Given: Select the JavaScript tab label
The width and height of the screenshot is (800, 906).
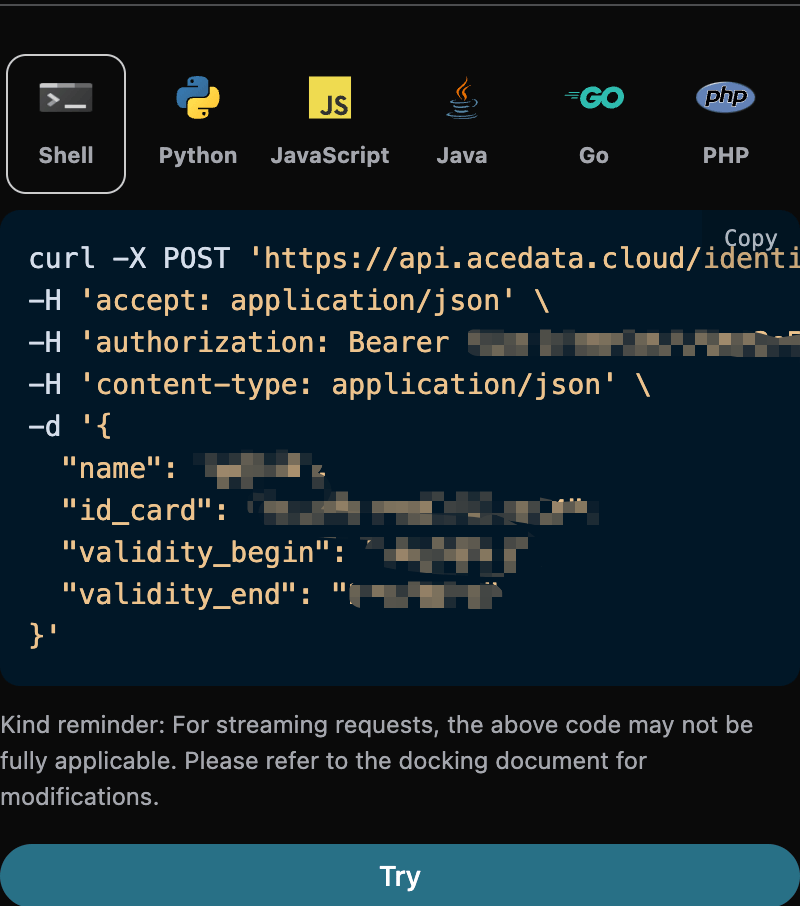Looking at the screenshot, I should pyautogui.click(x=330, y=156).
